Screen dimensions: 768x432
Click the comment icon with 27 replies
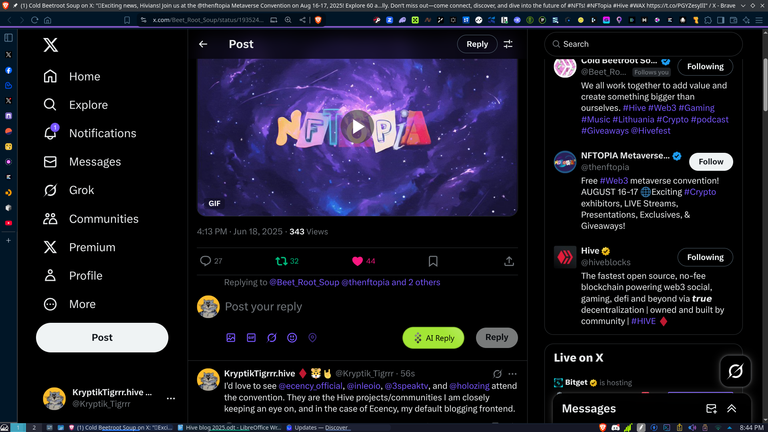211,261
